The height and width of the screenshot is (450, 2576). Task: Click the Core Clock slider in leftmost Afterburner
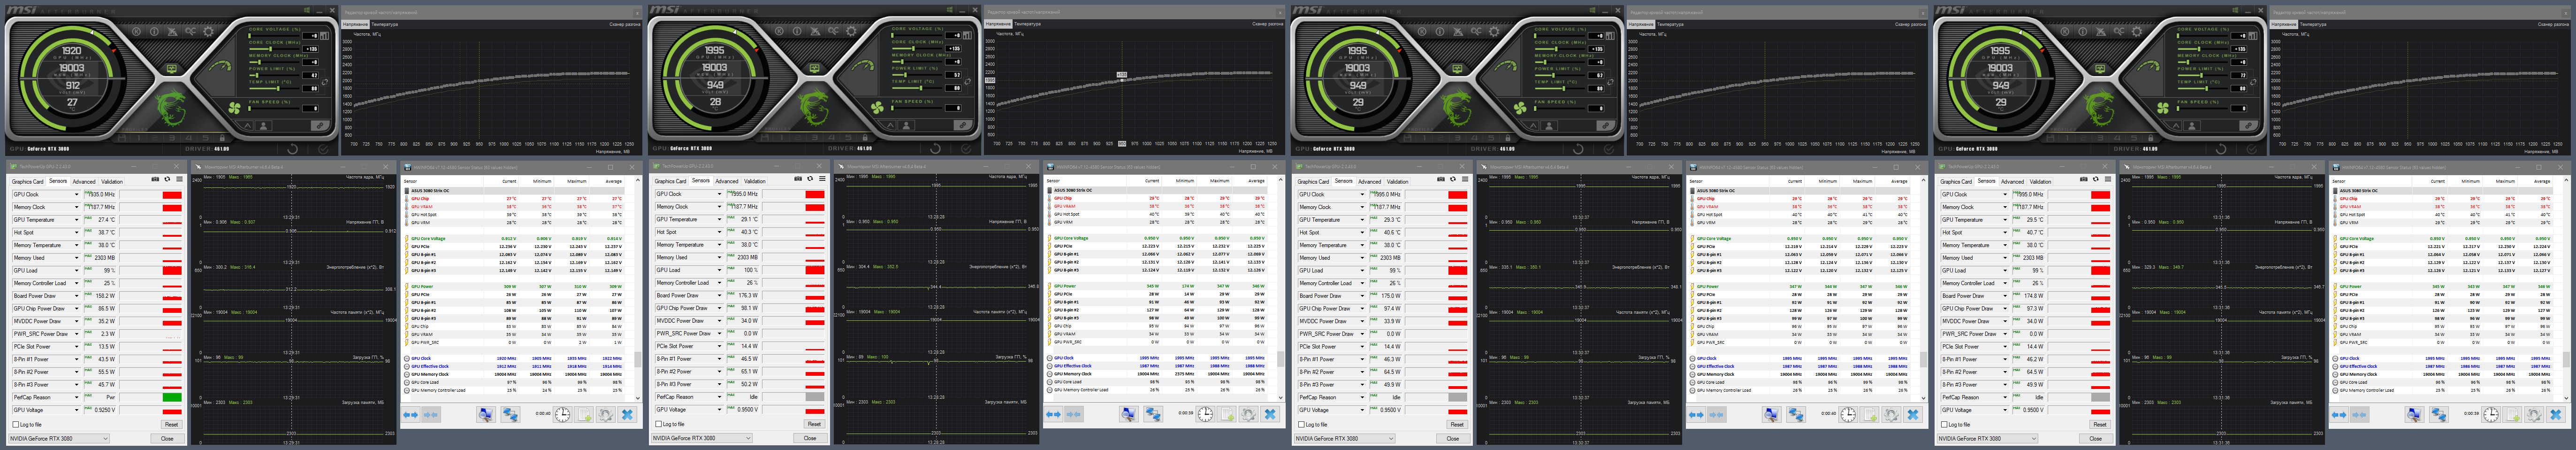[x=275, y=49]
